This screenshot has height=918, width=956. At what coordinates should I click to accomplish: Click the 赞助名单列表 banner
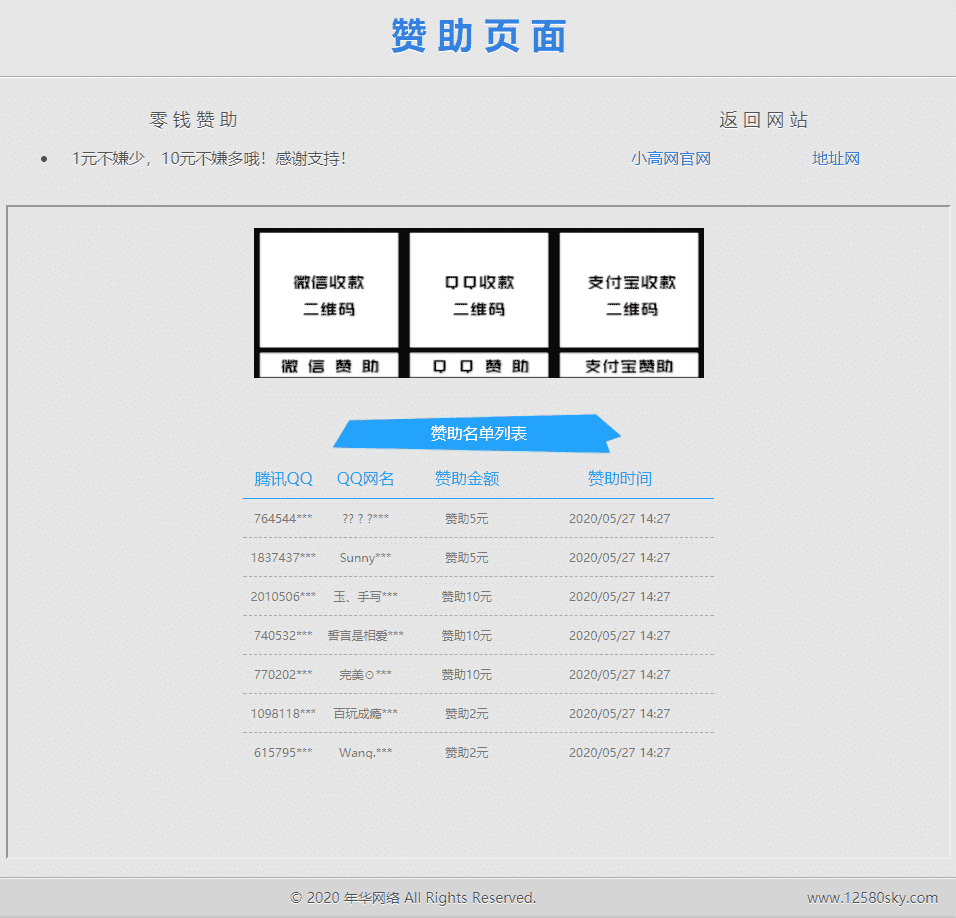(477, 433)
